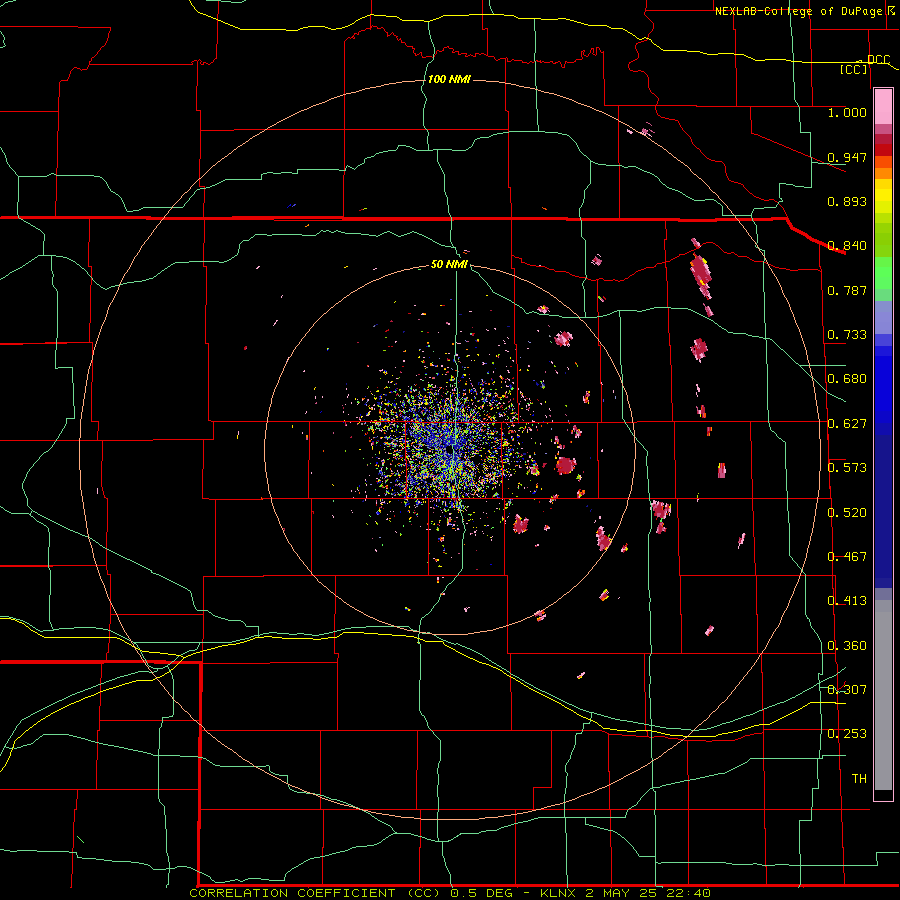
Task: Click the 0.947 color scale label
Action: (847, 157)
